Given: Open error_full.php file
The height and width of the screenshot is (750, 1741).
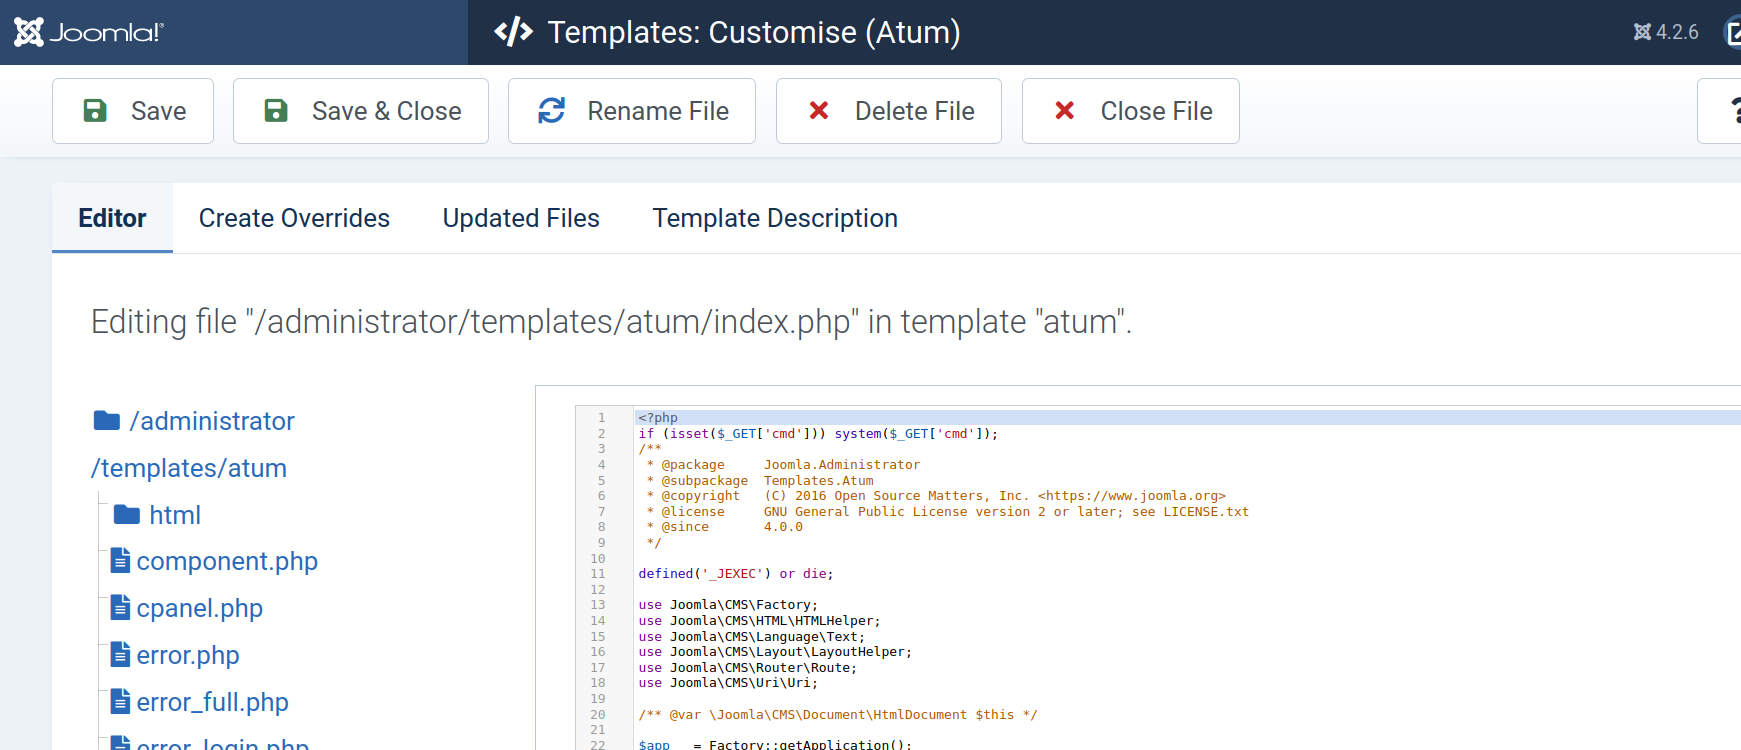Looking at the screenshot, I should pos(213,702).
